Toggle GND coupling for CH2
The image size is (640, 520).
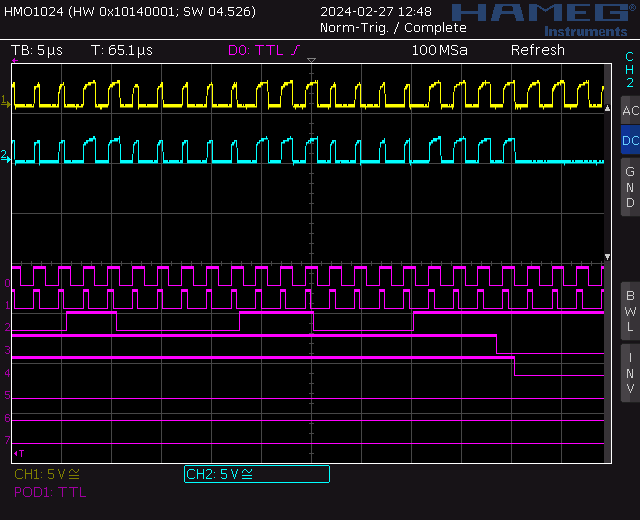pos(630,187)
